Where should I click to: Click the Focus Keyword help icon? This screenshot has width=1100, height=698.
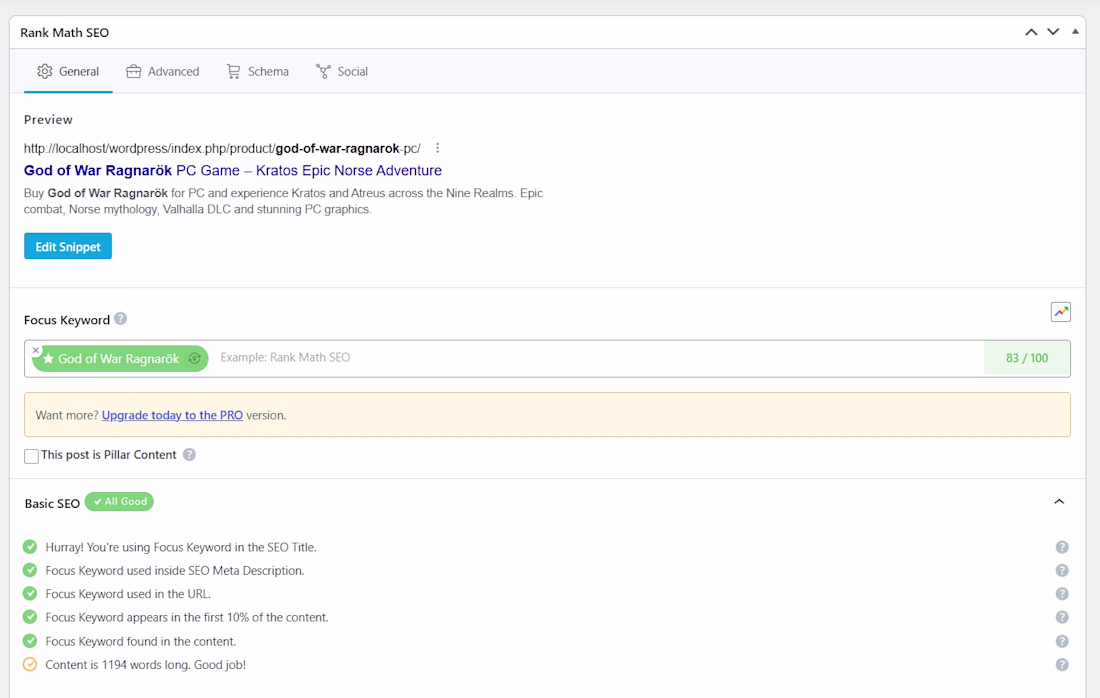click(121, 318)
